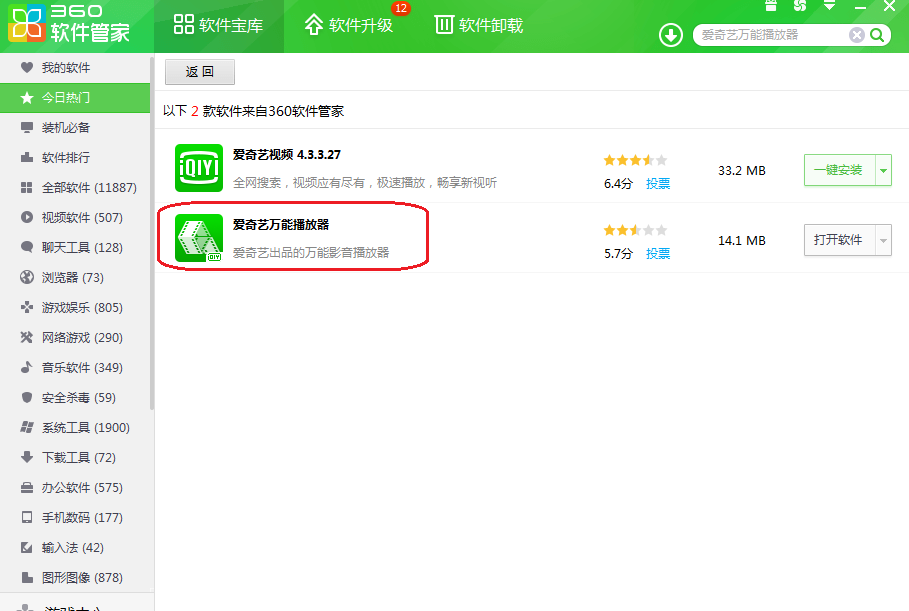The height and width of the screenshot is (611, 909).
Task: Click the grid icon beside 全部软件
Action: pos(27,187)
